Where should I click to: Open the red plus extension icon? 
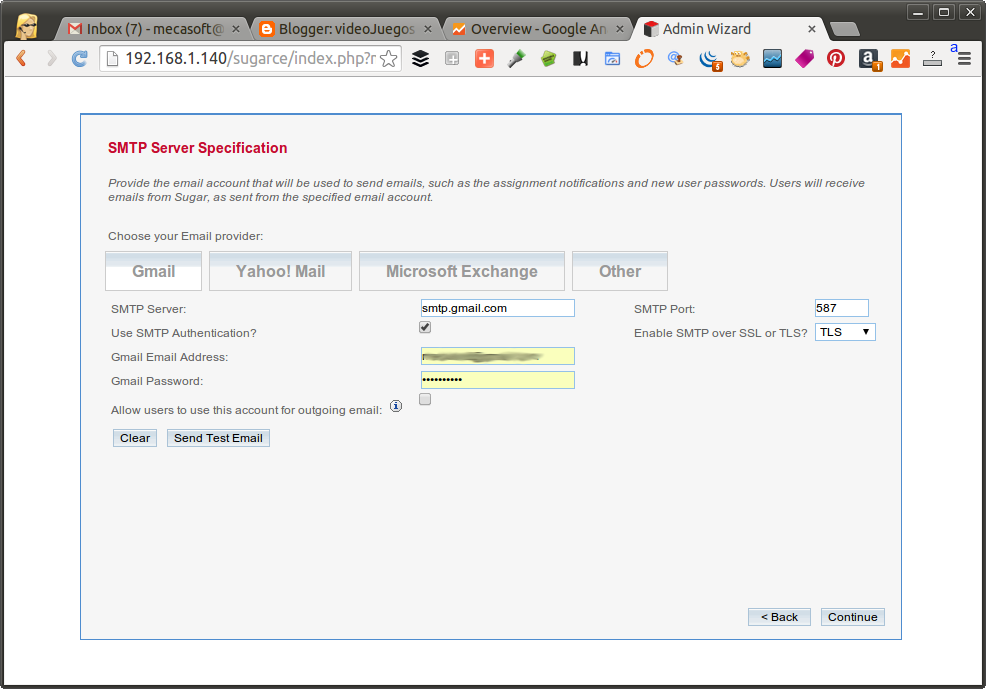tap(484, 59)
